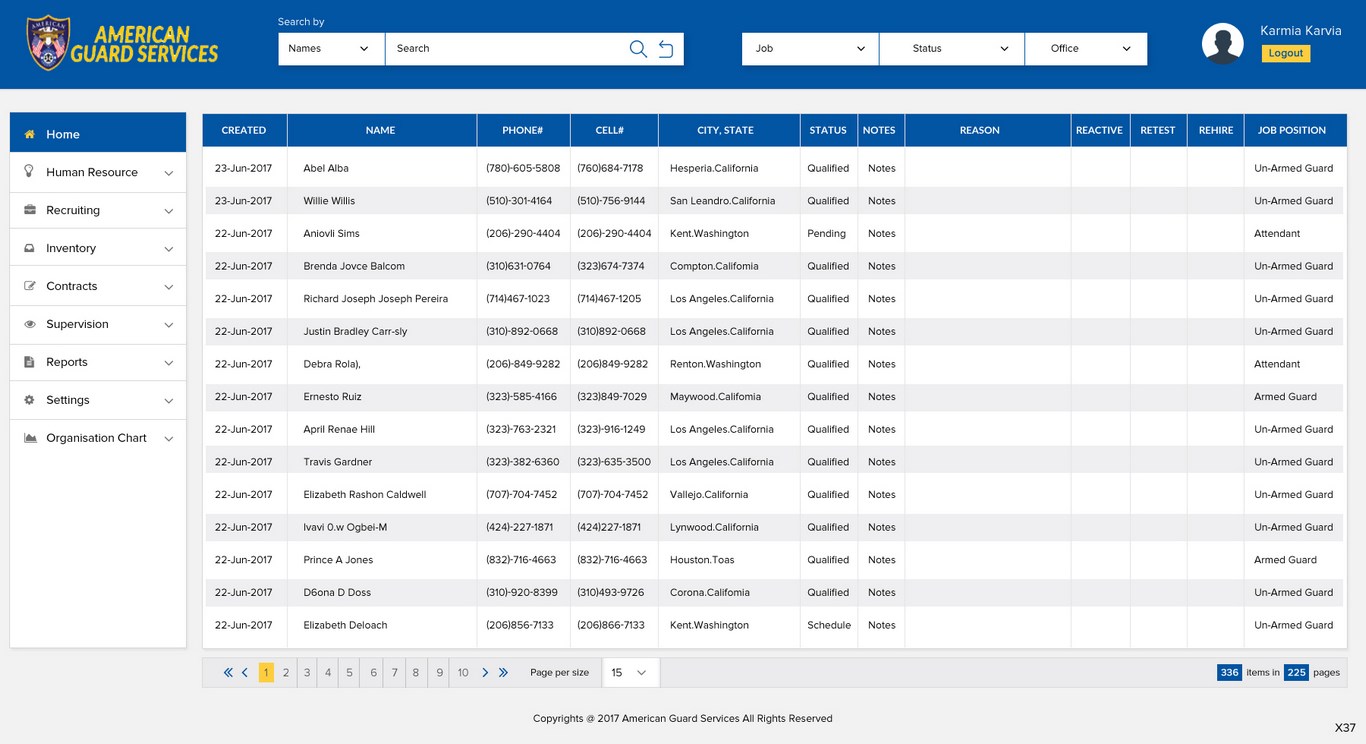
Task: Open Notes link for Abel Alba
Action: [881, 168]
